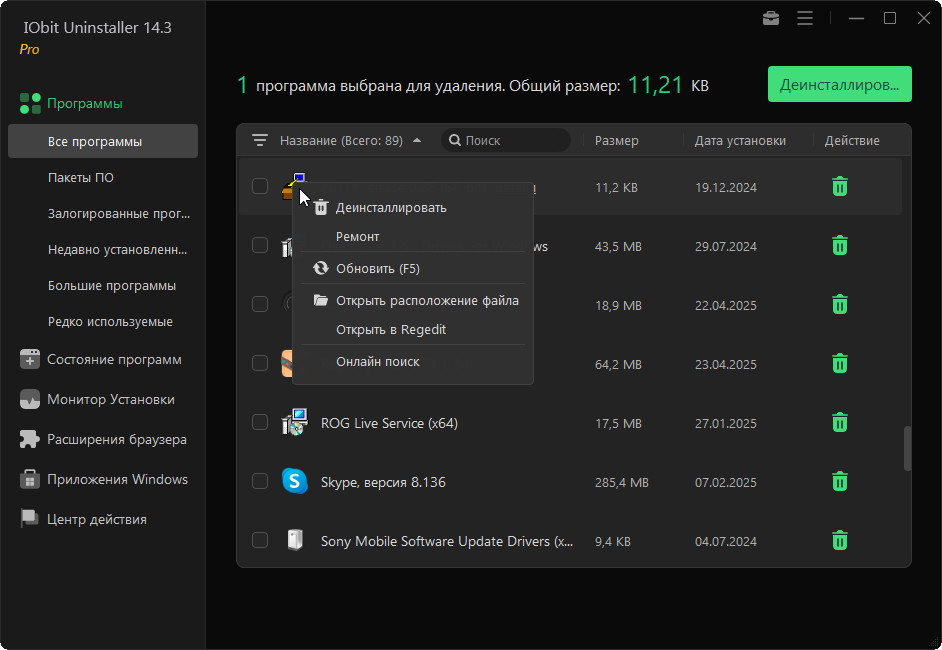Click the Состояние программ icon

29,359
